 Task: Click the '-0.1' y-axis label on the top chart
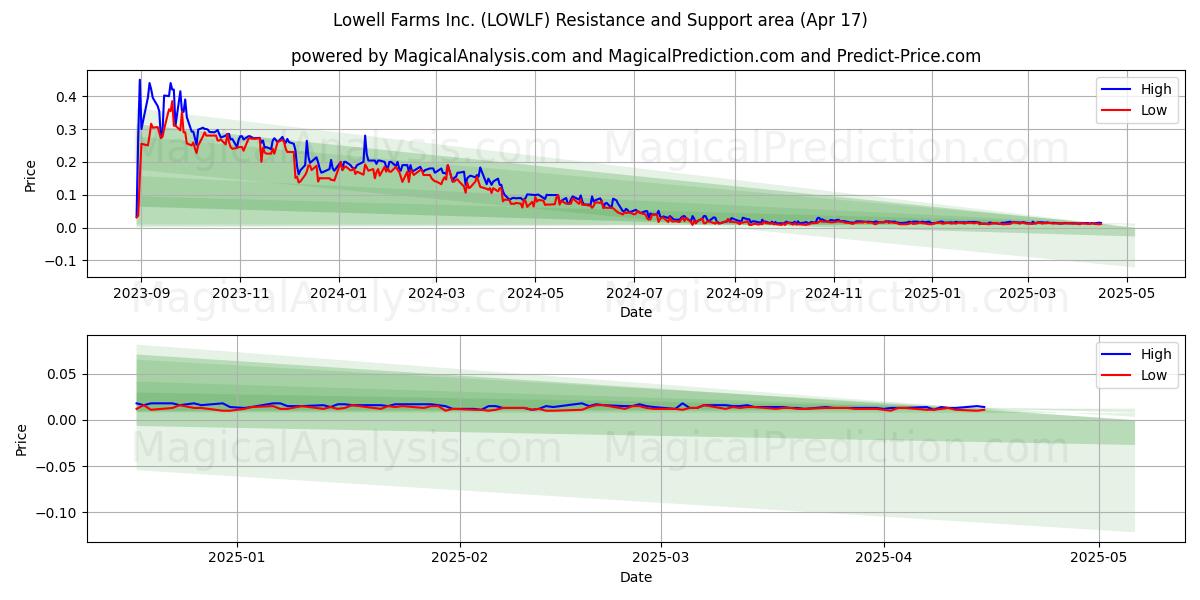click(62, 261)
